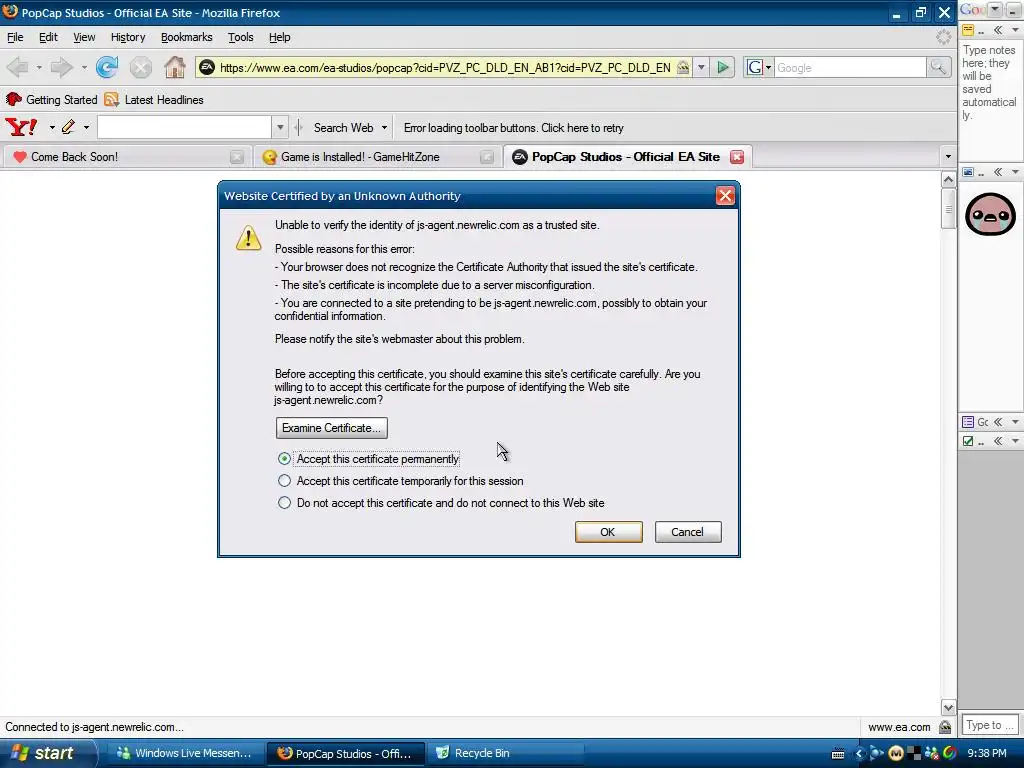The image size is (1024, 768).
Task: Click the sidebar photo gadget icon
Action: [968, 172]
